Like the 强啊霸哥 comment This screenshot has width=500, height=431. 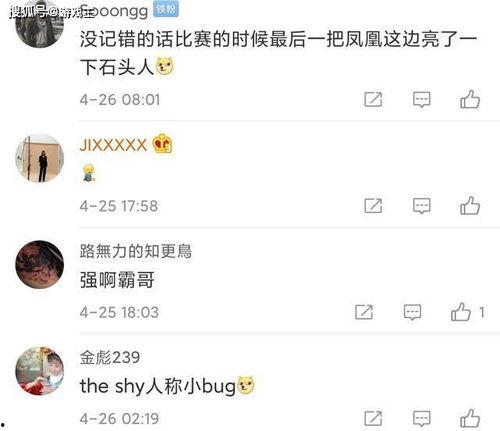click(x=461, y=312)
